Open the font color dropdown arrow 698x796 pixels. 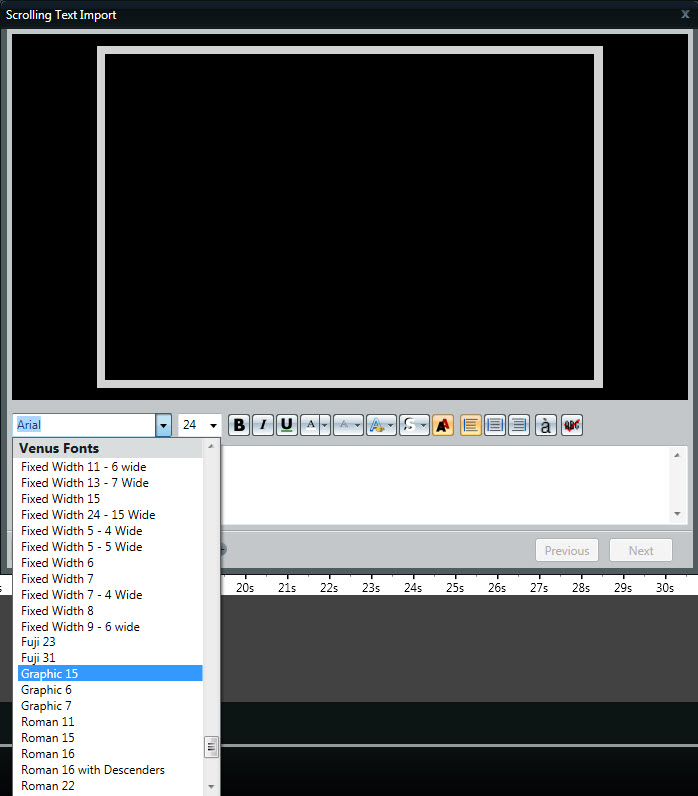click(325, 425)
